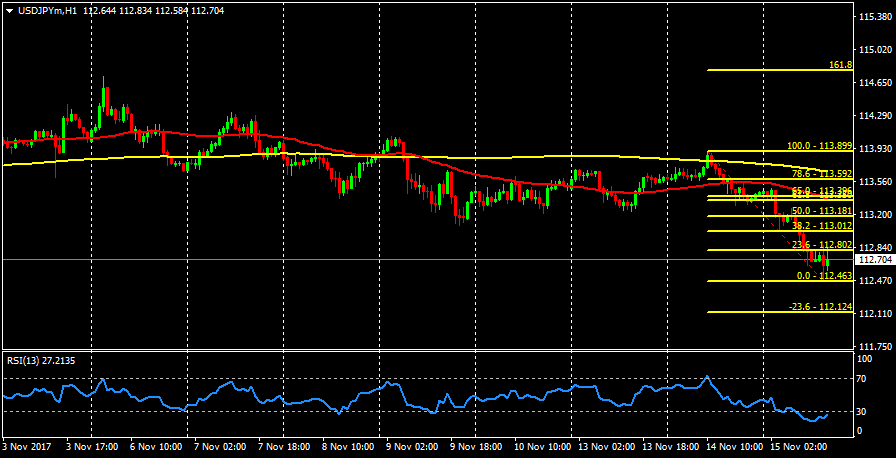Image resolution: width=896 pixels, height=458 pixels.
Task: Click the 111.750 price scale label
Action: click(875, 346)
